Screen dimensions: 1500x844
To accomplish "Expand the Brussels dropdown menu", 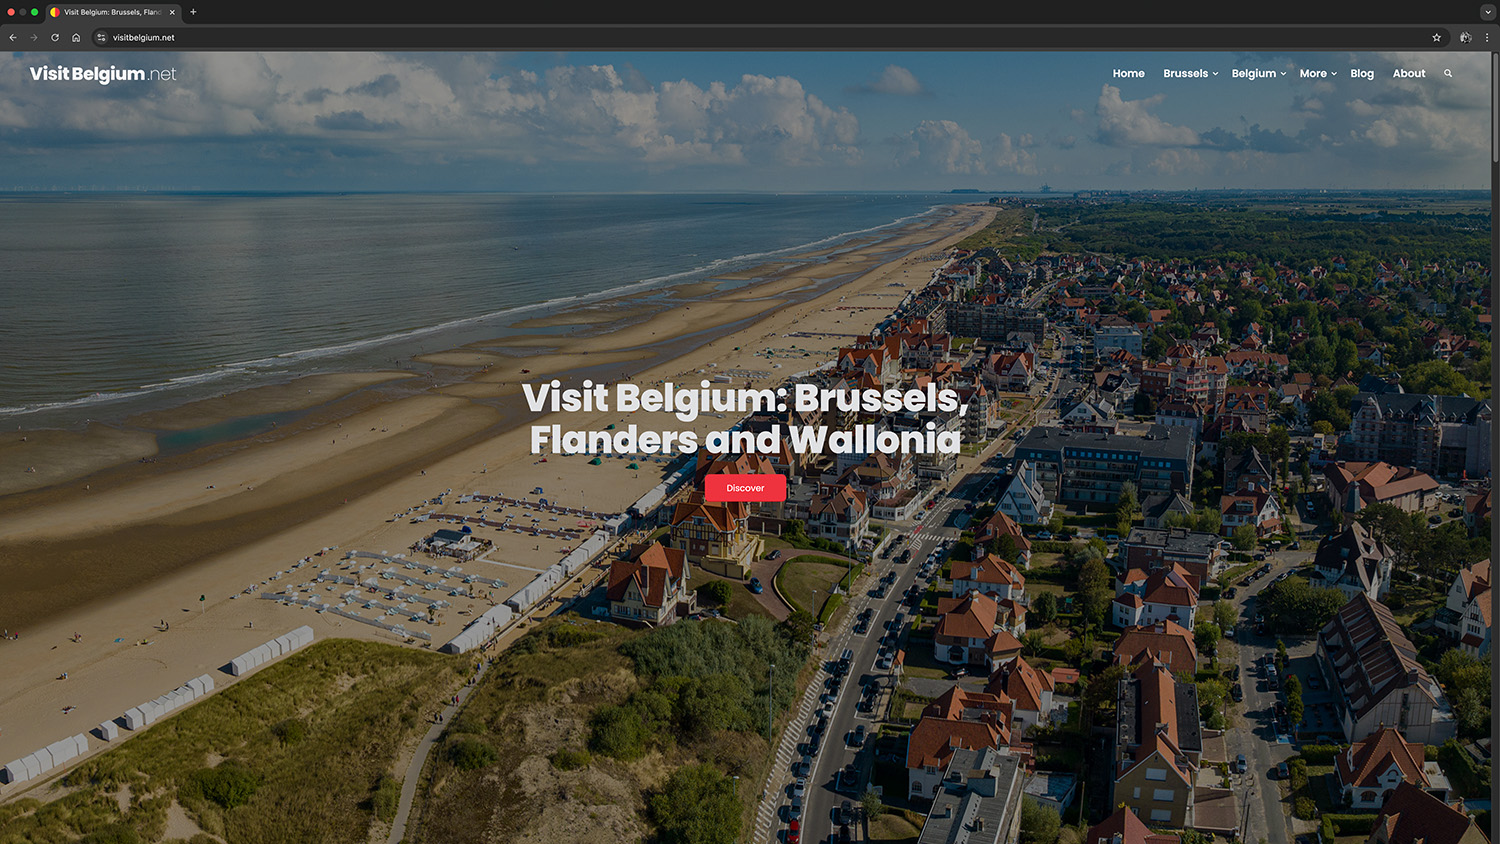I will (1191, 74).
